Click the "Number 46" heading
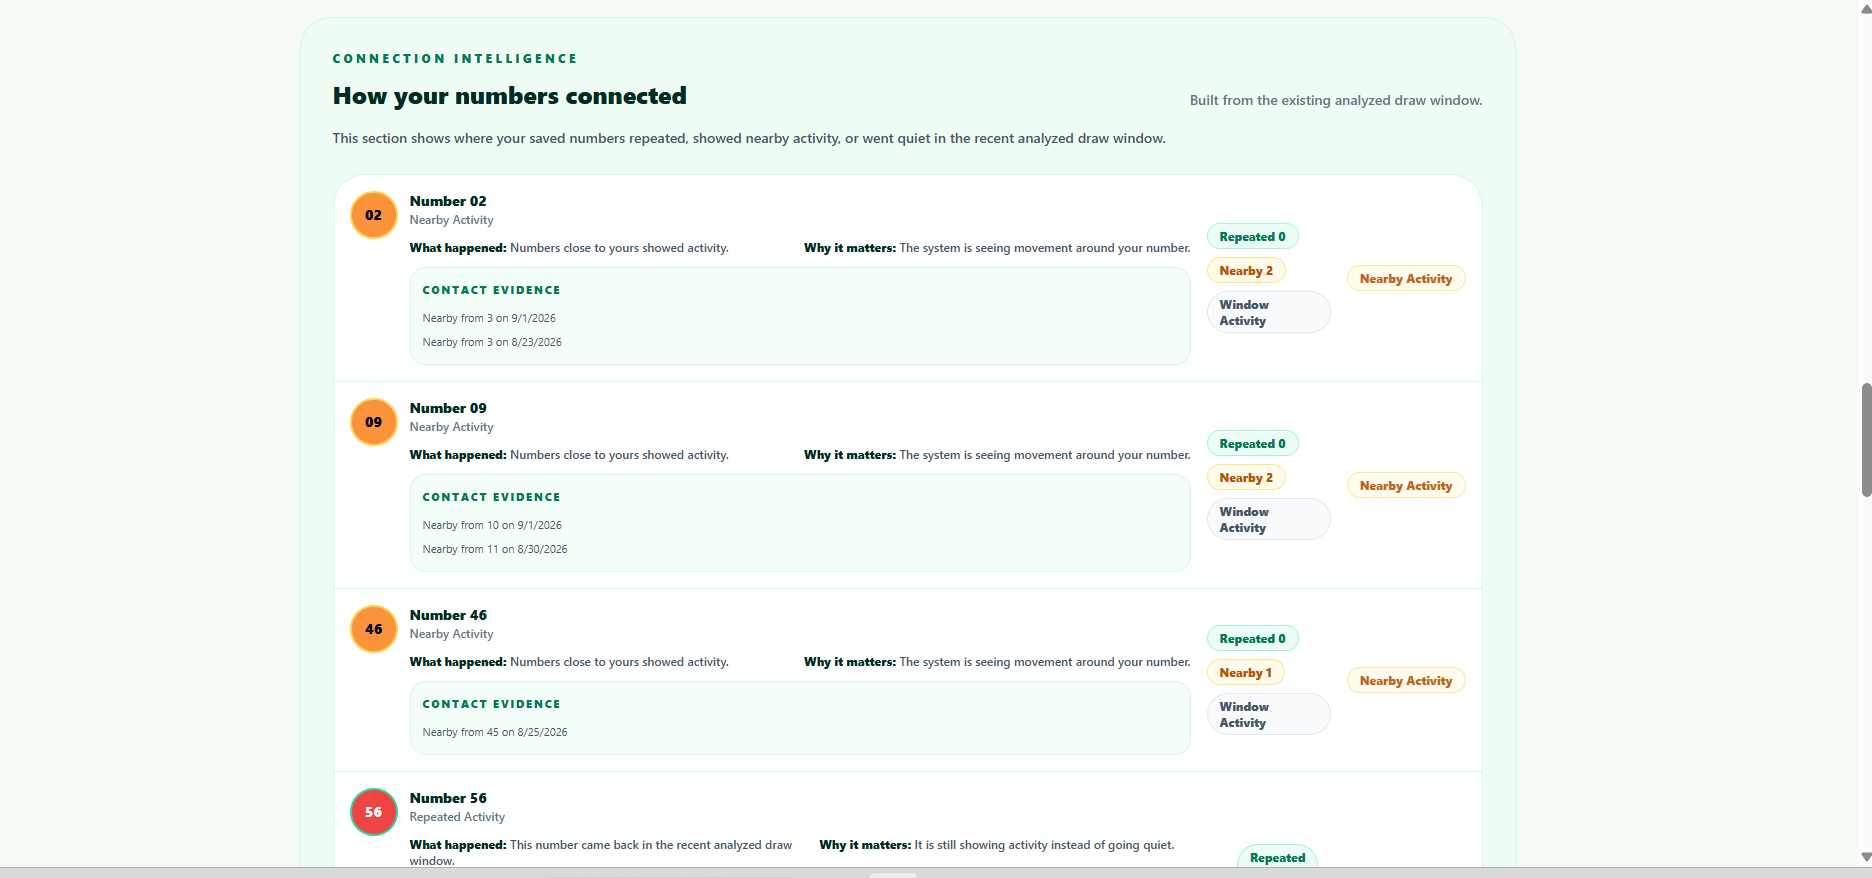The image size is (1872, 878). coord(448,615)
